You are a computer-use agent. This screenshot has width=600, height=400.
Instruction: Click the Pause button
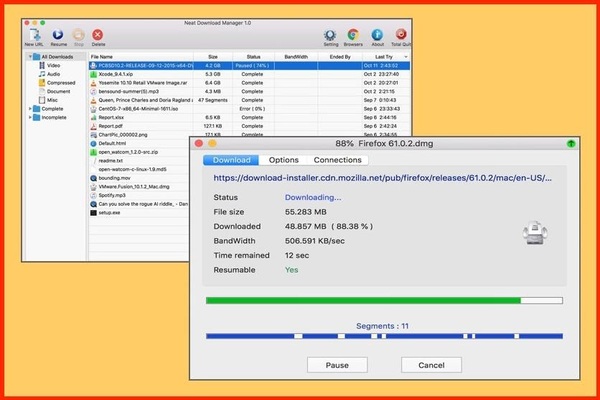click(x=337, y=365)
